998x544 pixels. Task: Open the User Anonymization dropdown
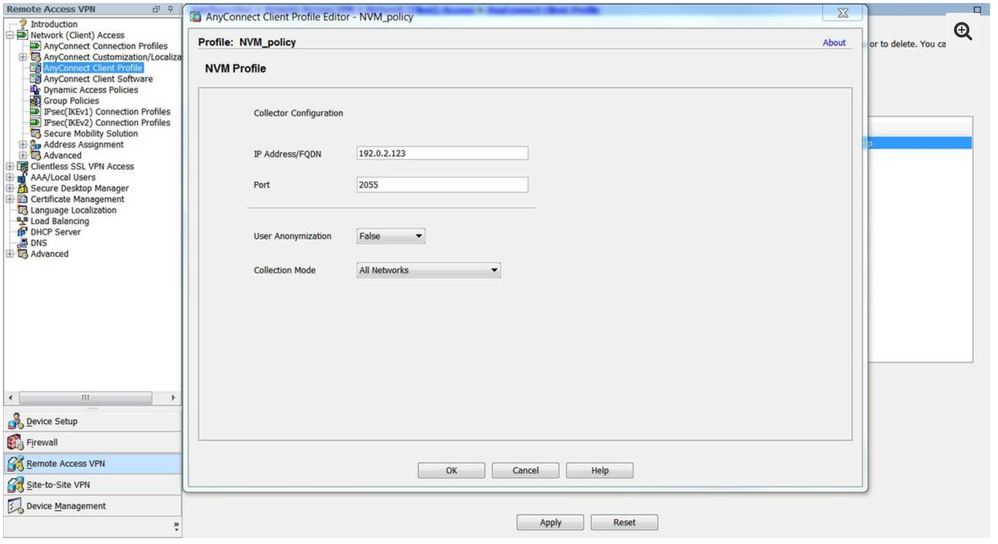point(391,236)
